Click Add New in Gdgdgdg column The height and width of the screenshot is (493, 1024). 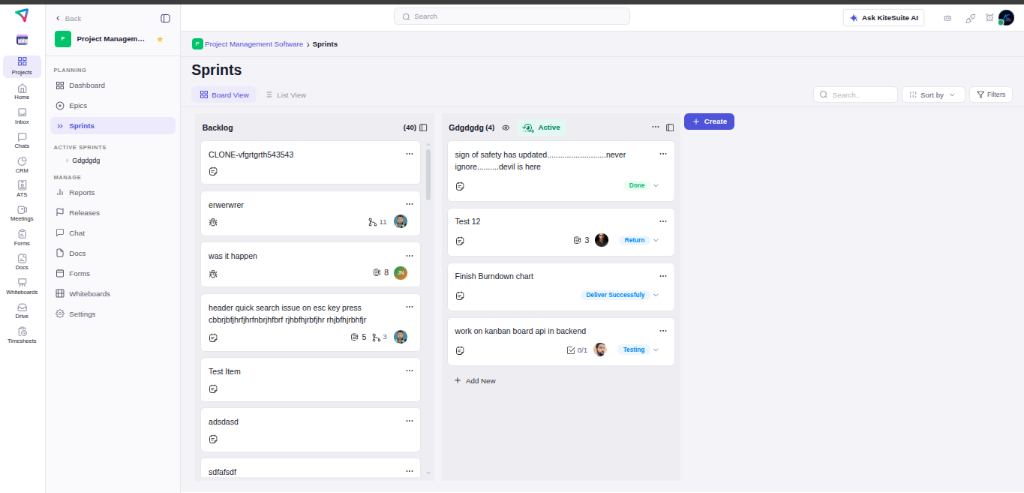tap(475, 381)
